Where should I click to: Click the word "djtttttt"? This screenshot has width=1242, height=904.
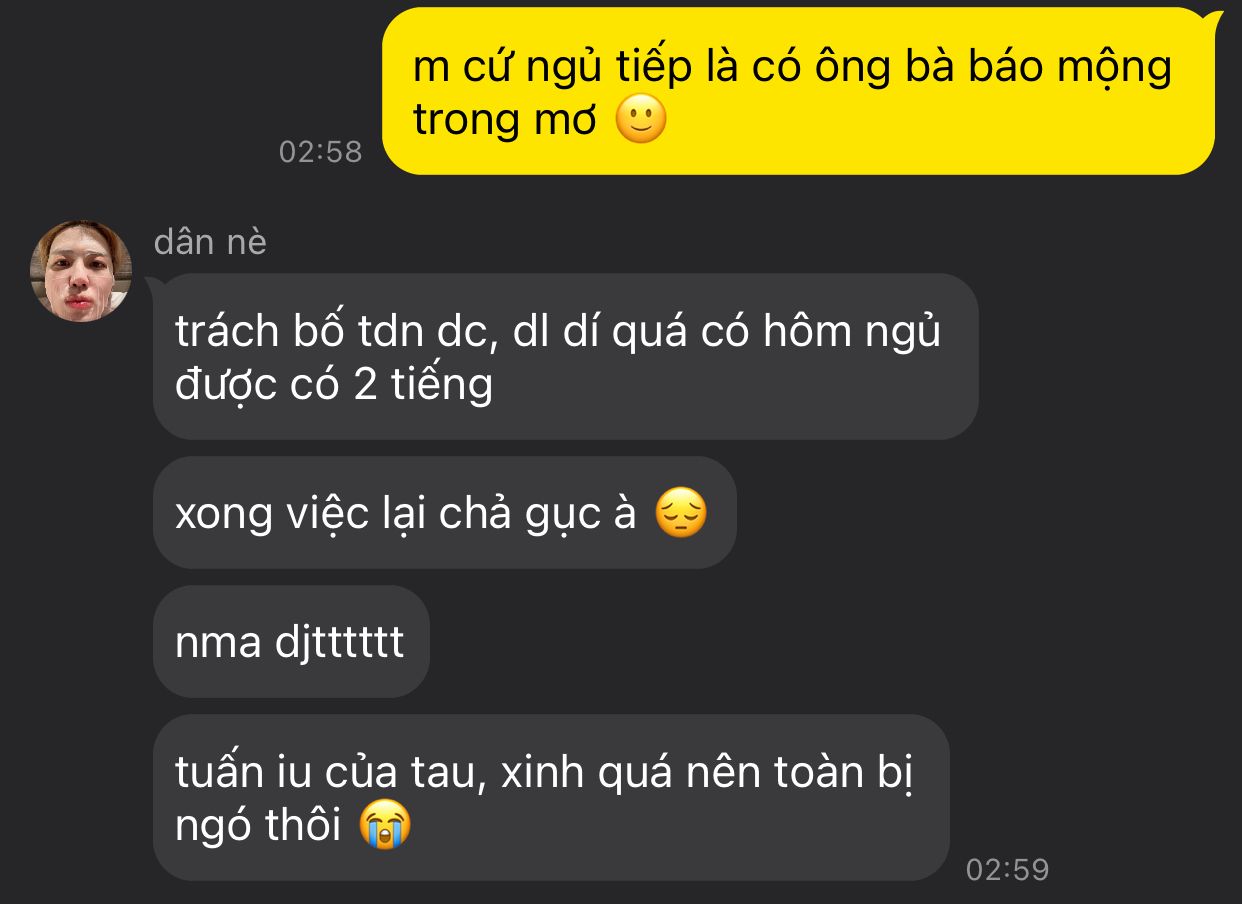pos(339,643)
